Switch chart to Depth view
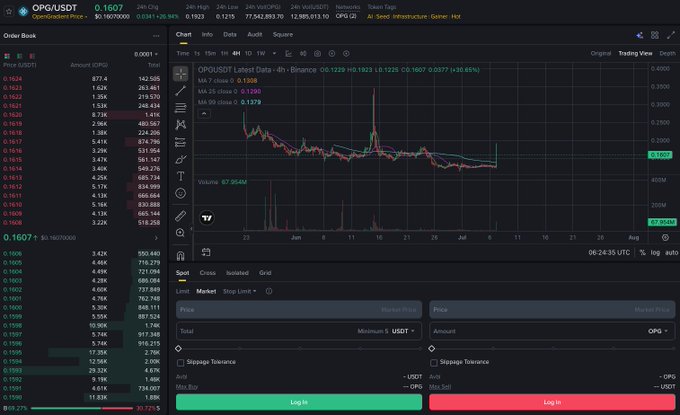The height and width of the screenshot is (415, 680). pos(667,53)
